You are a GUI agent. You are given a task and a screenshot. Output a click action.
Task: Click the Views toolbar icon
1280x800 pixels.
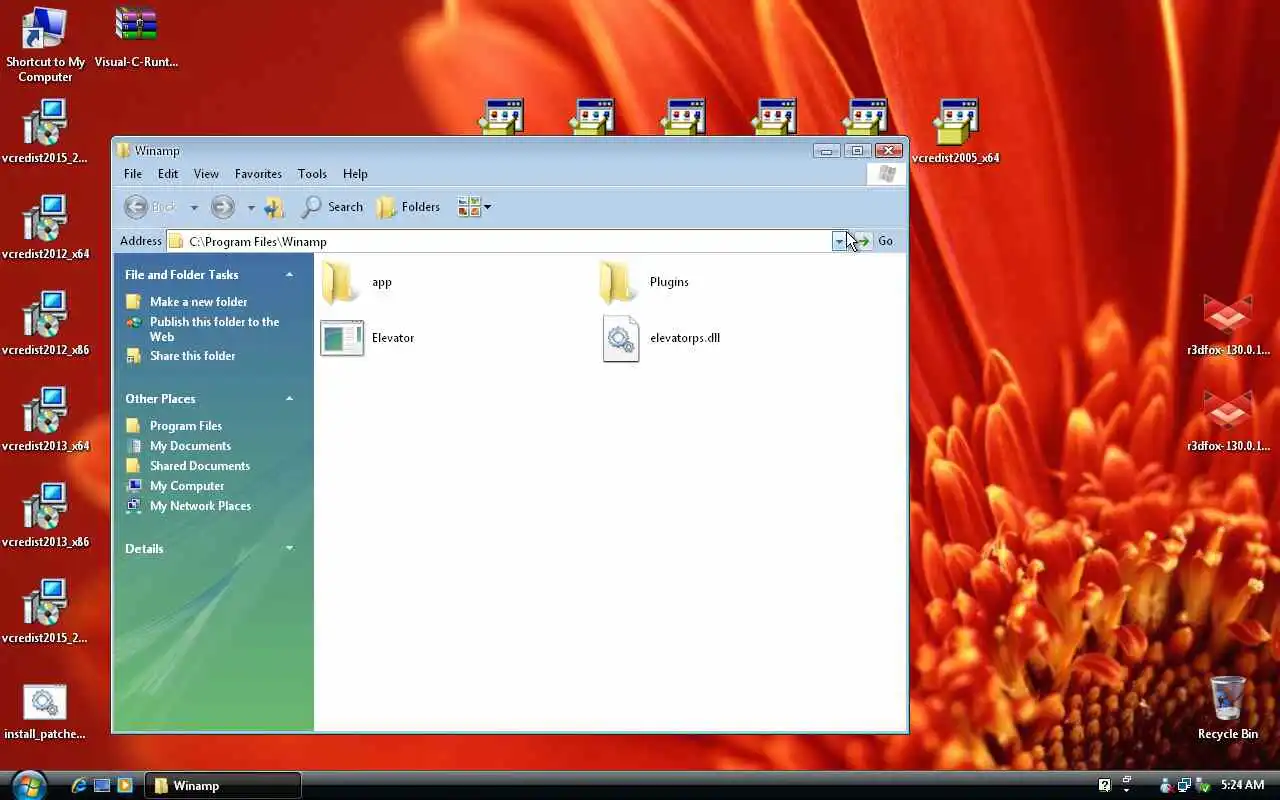[469, 207]
